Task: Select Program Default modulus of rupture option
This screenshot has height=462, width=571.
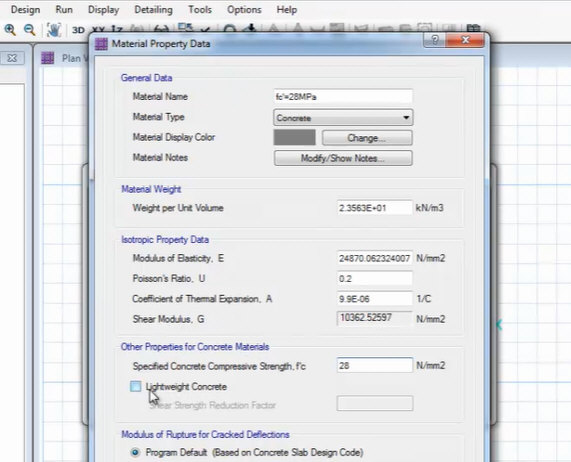Action: tap(135, 453)
